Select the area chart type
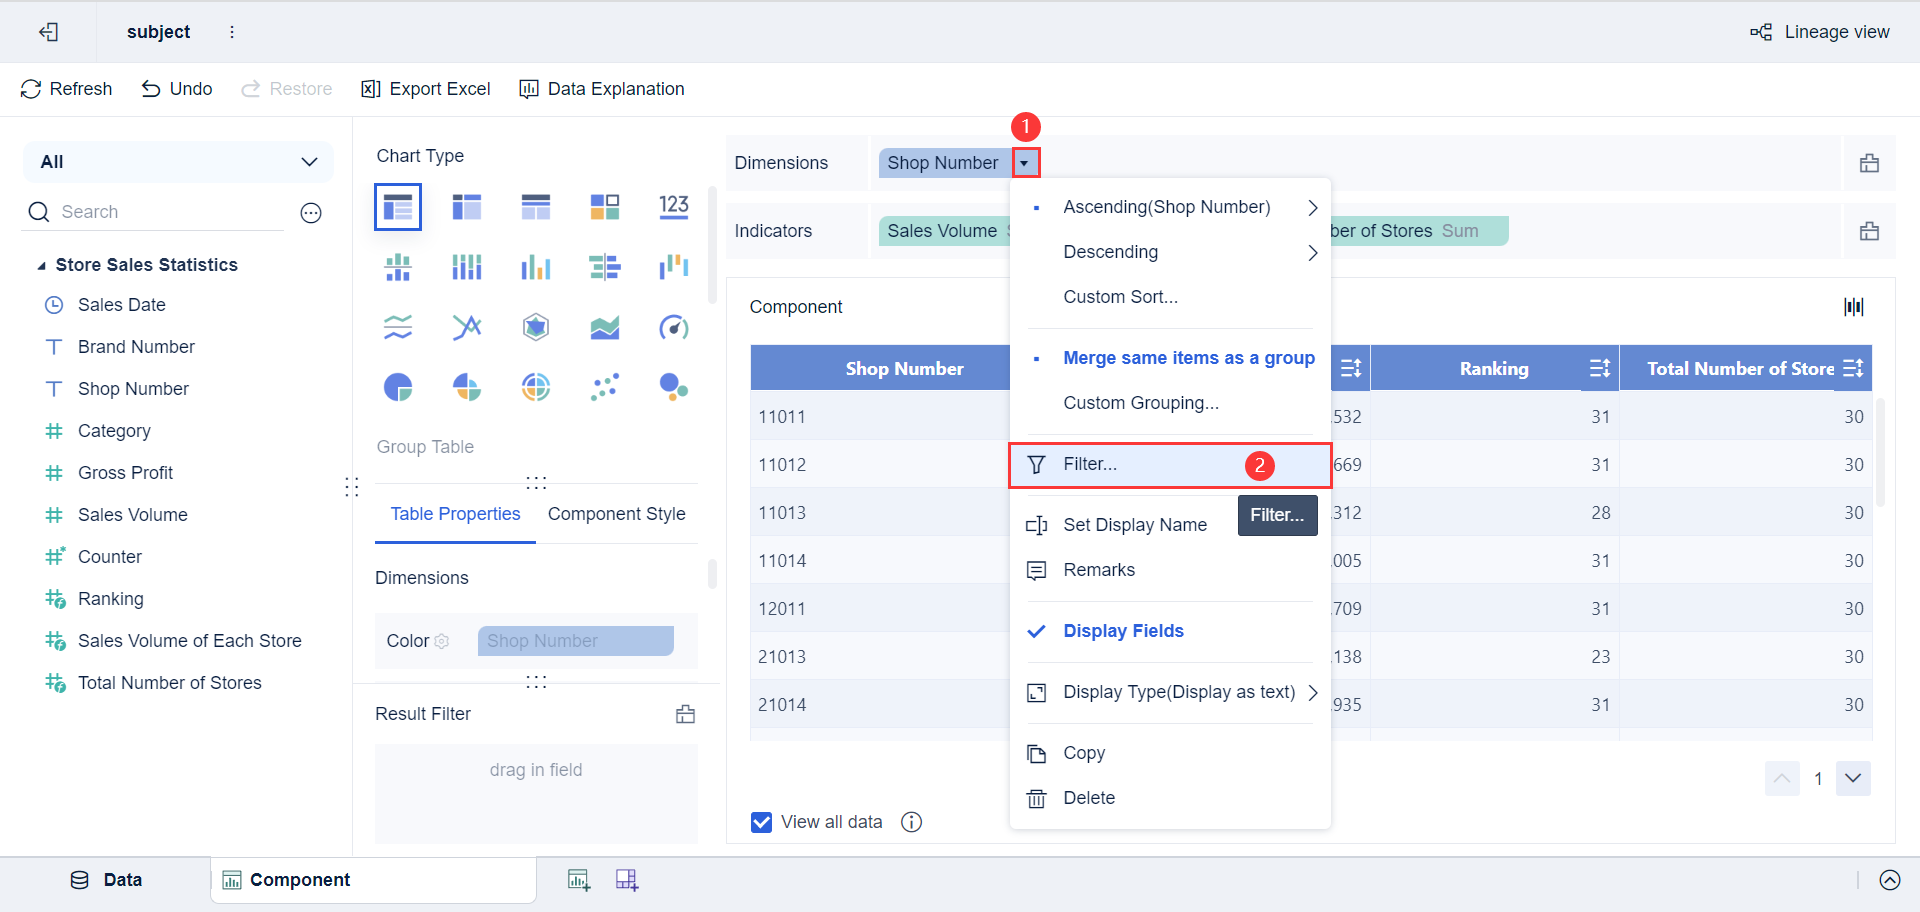 tap(604, 326)
